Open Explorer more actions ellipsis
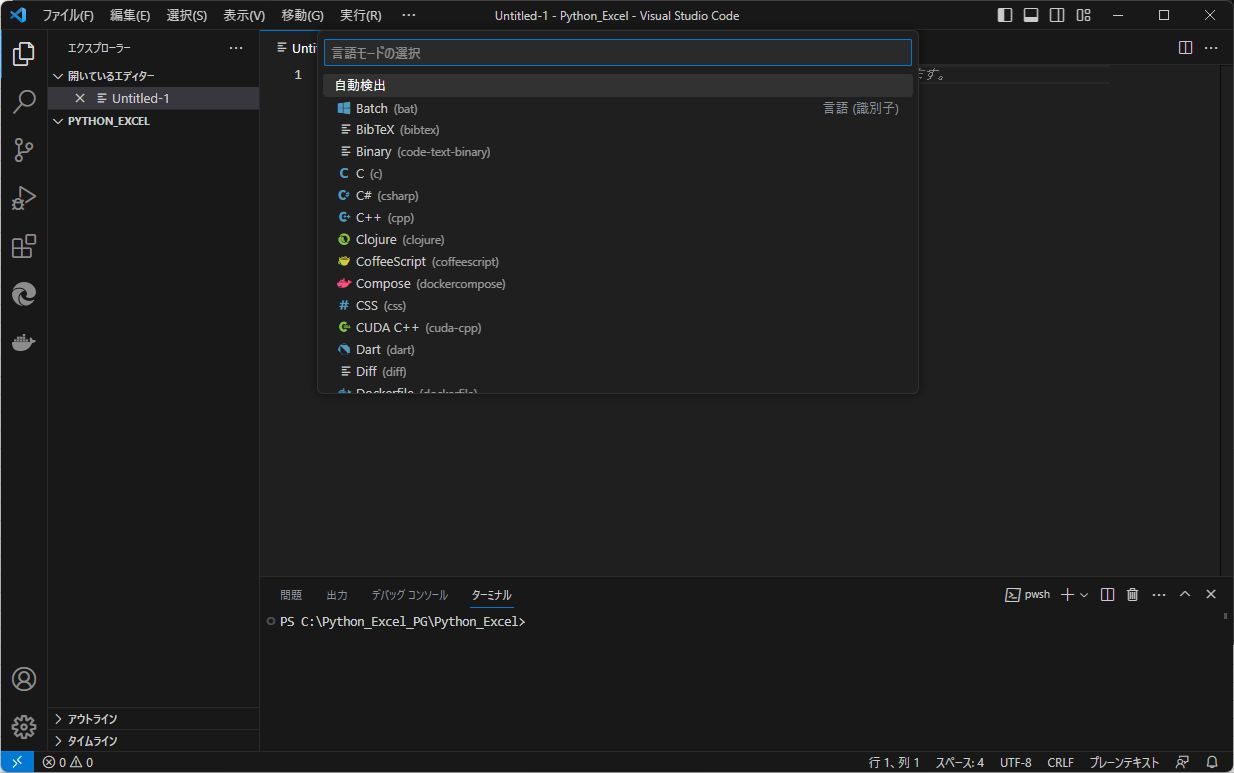 236,48
